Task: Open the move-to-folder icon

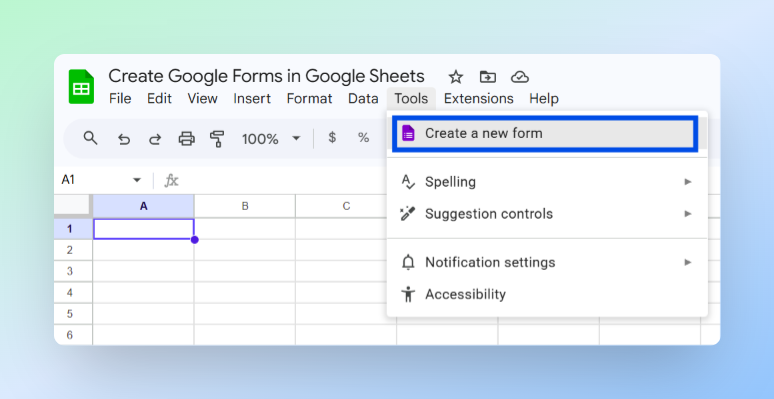Action: pyautogui.click(x=488, y=77)
